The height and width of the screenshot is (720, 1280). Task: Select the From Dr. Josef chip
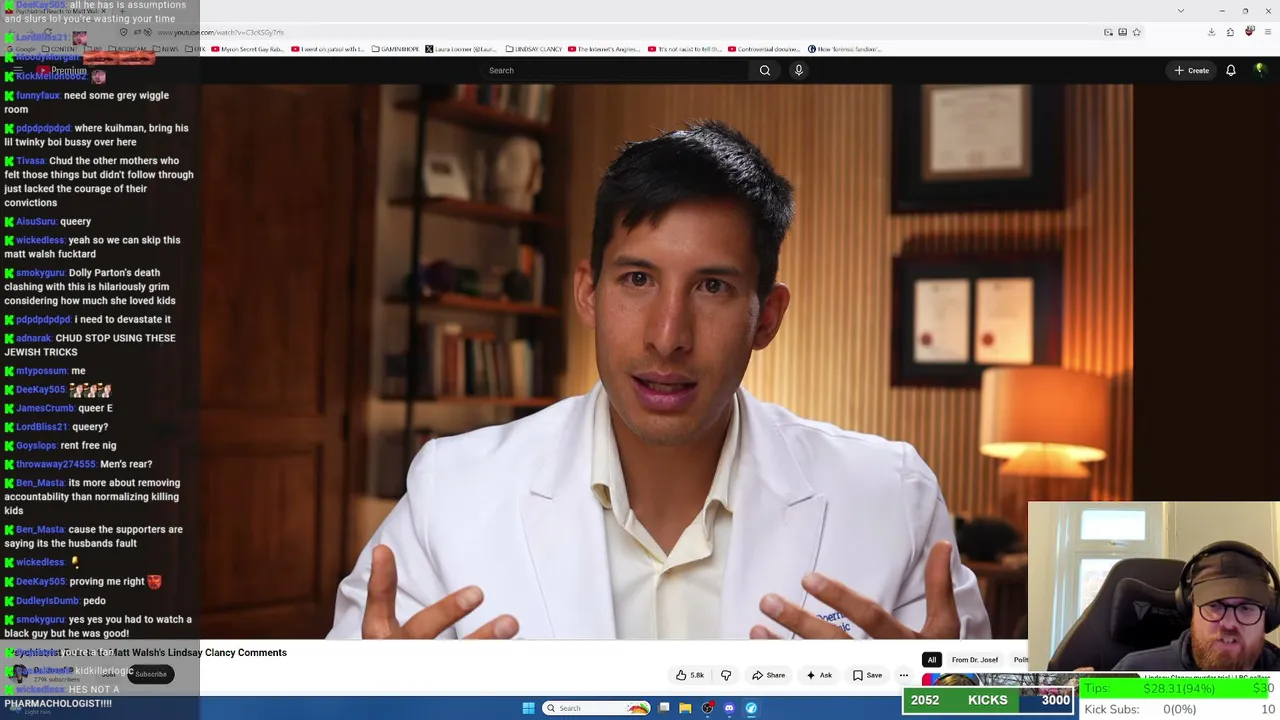[x=975, y=660]
